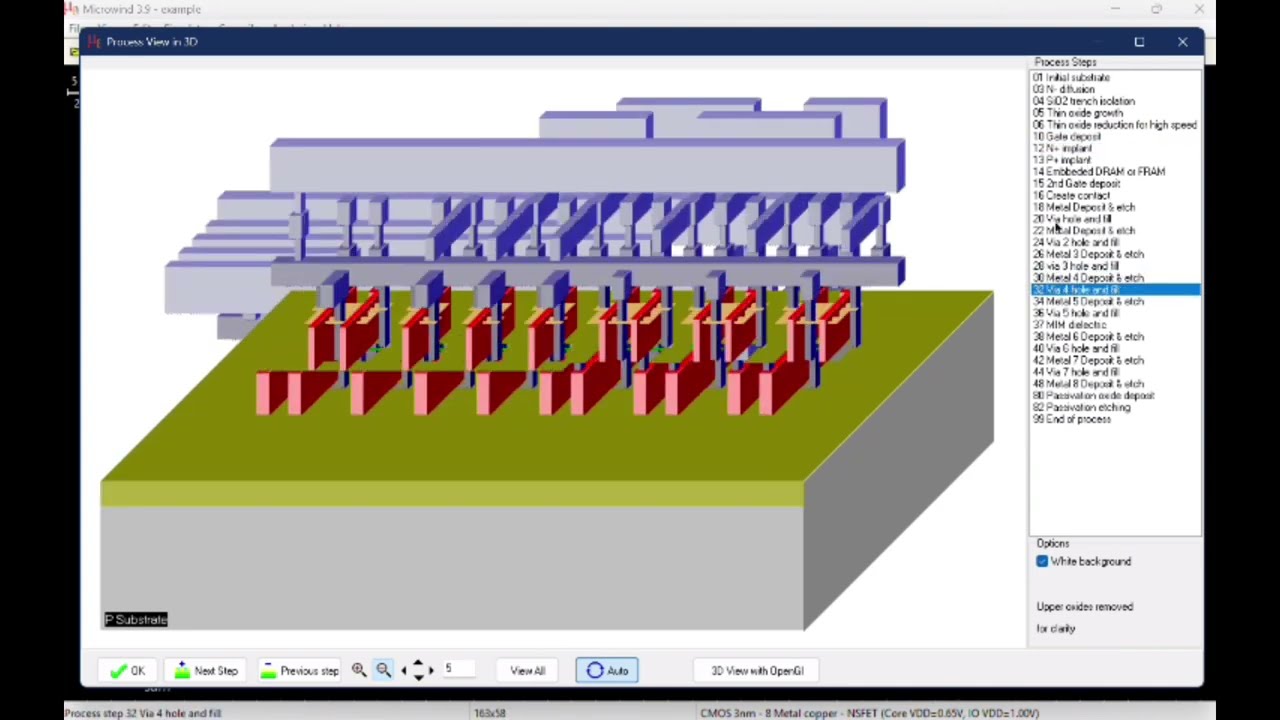Viewport: 1280px width, 720px height.
Task: Pan the 3D view left with the left arrow
Action: (405, 671)
